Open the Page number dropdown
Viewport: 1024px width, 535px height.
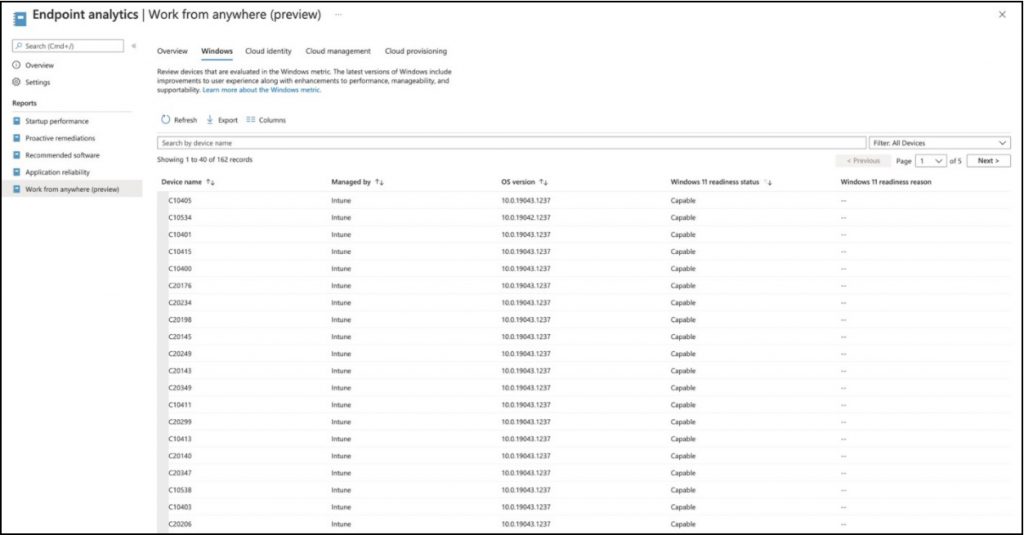coord(930,161)
